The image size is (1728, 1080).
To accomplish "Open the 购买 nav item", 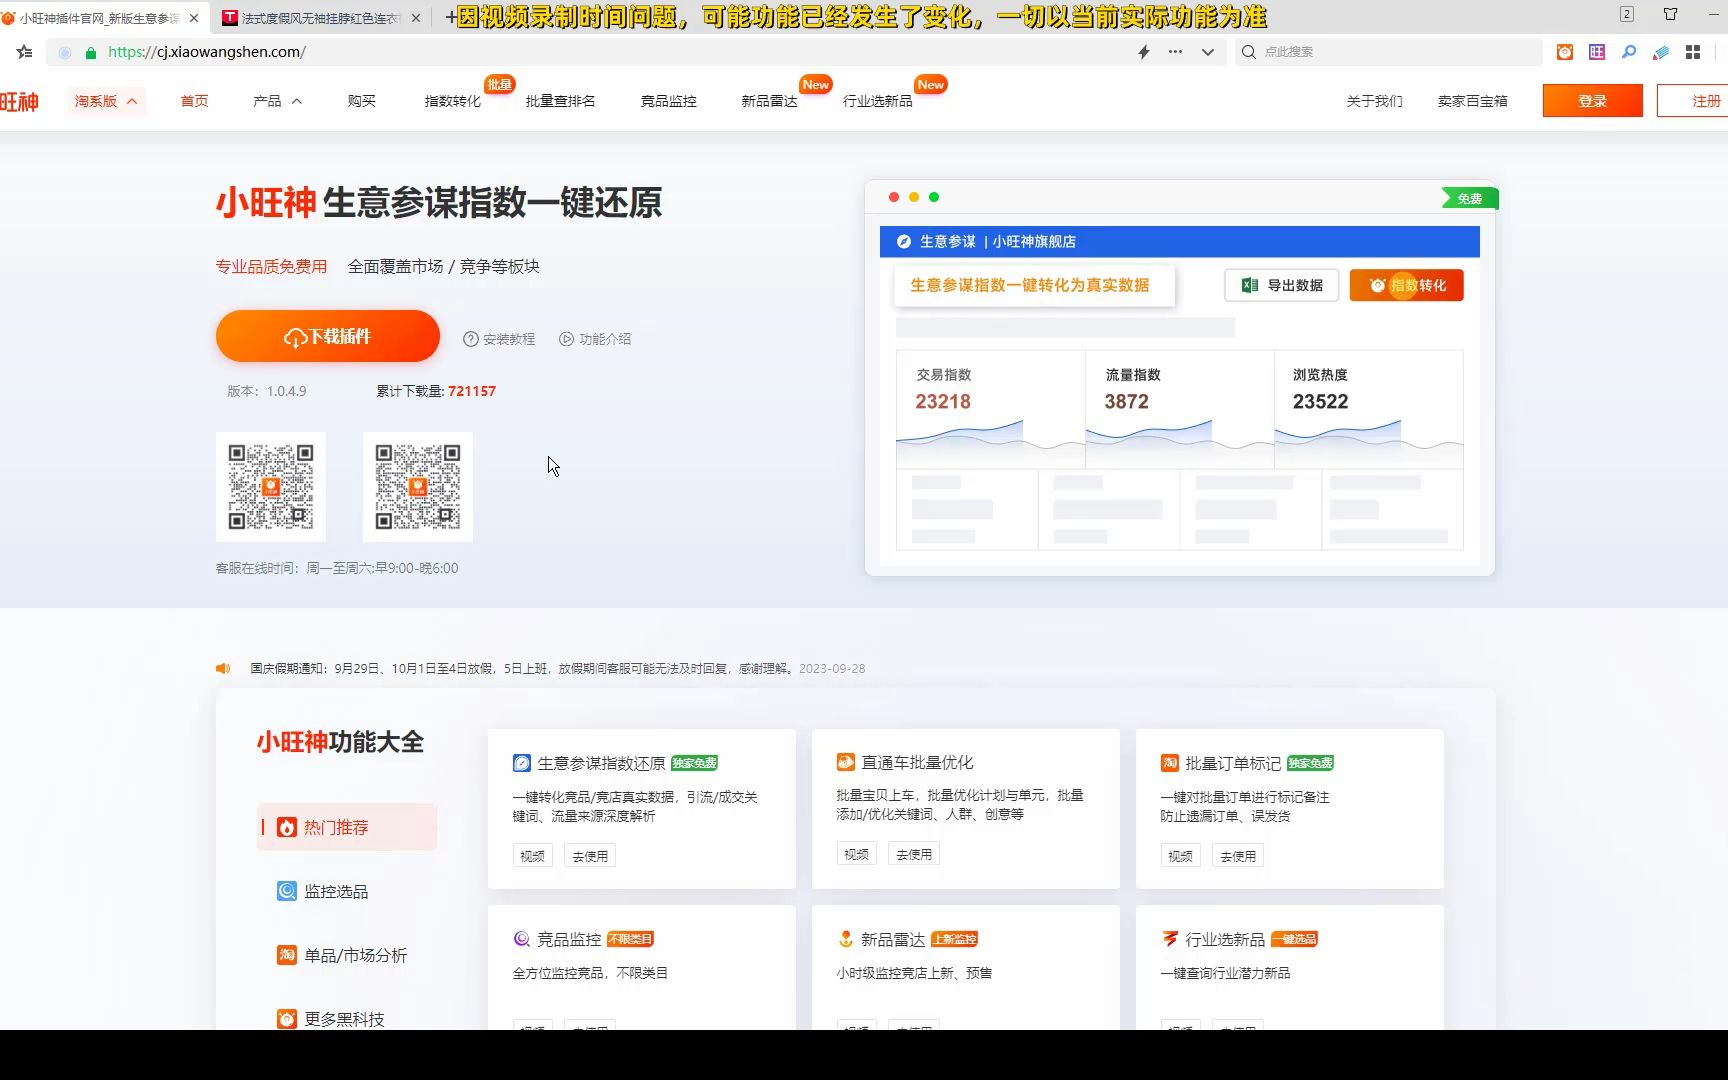I will [361, 101].
